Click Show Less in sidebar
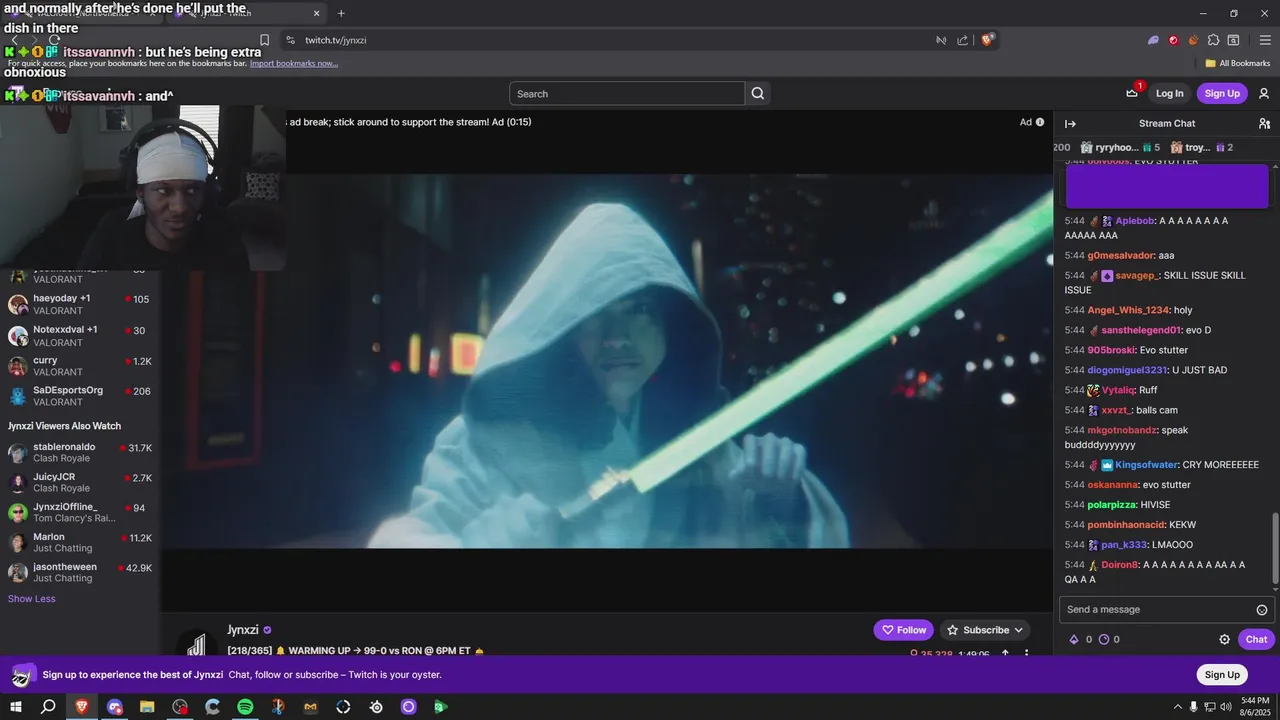The image size is (1280, 720). point(32,599)
